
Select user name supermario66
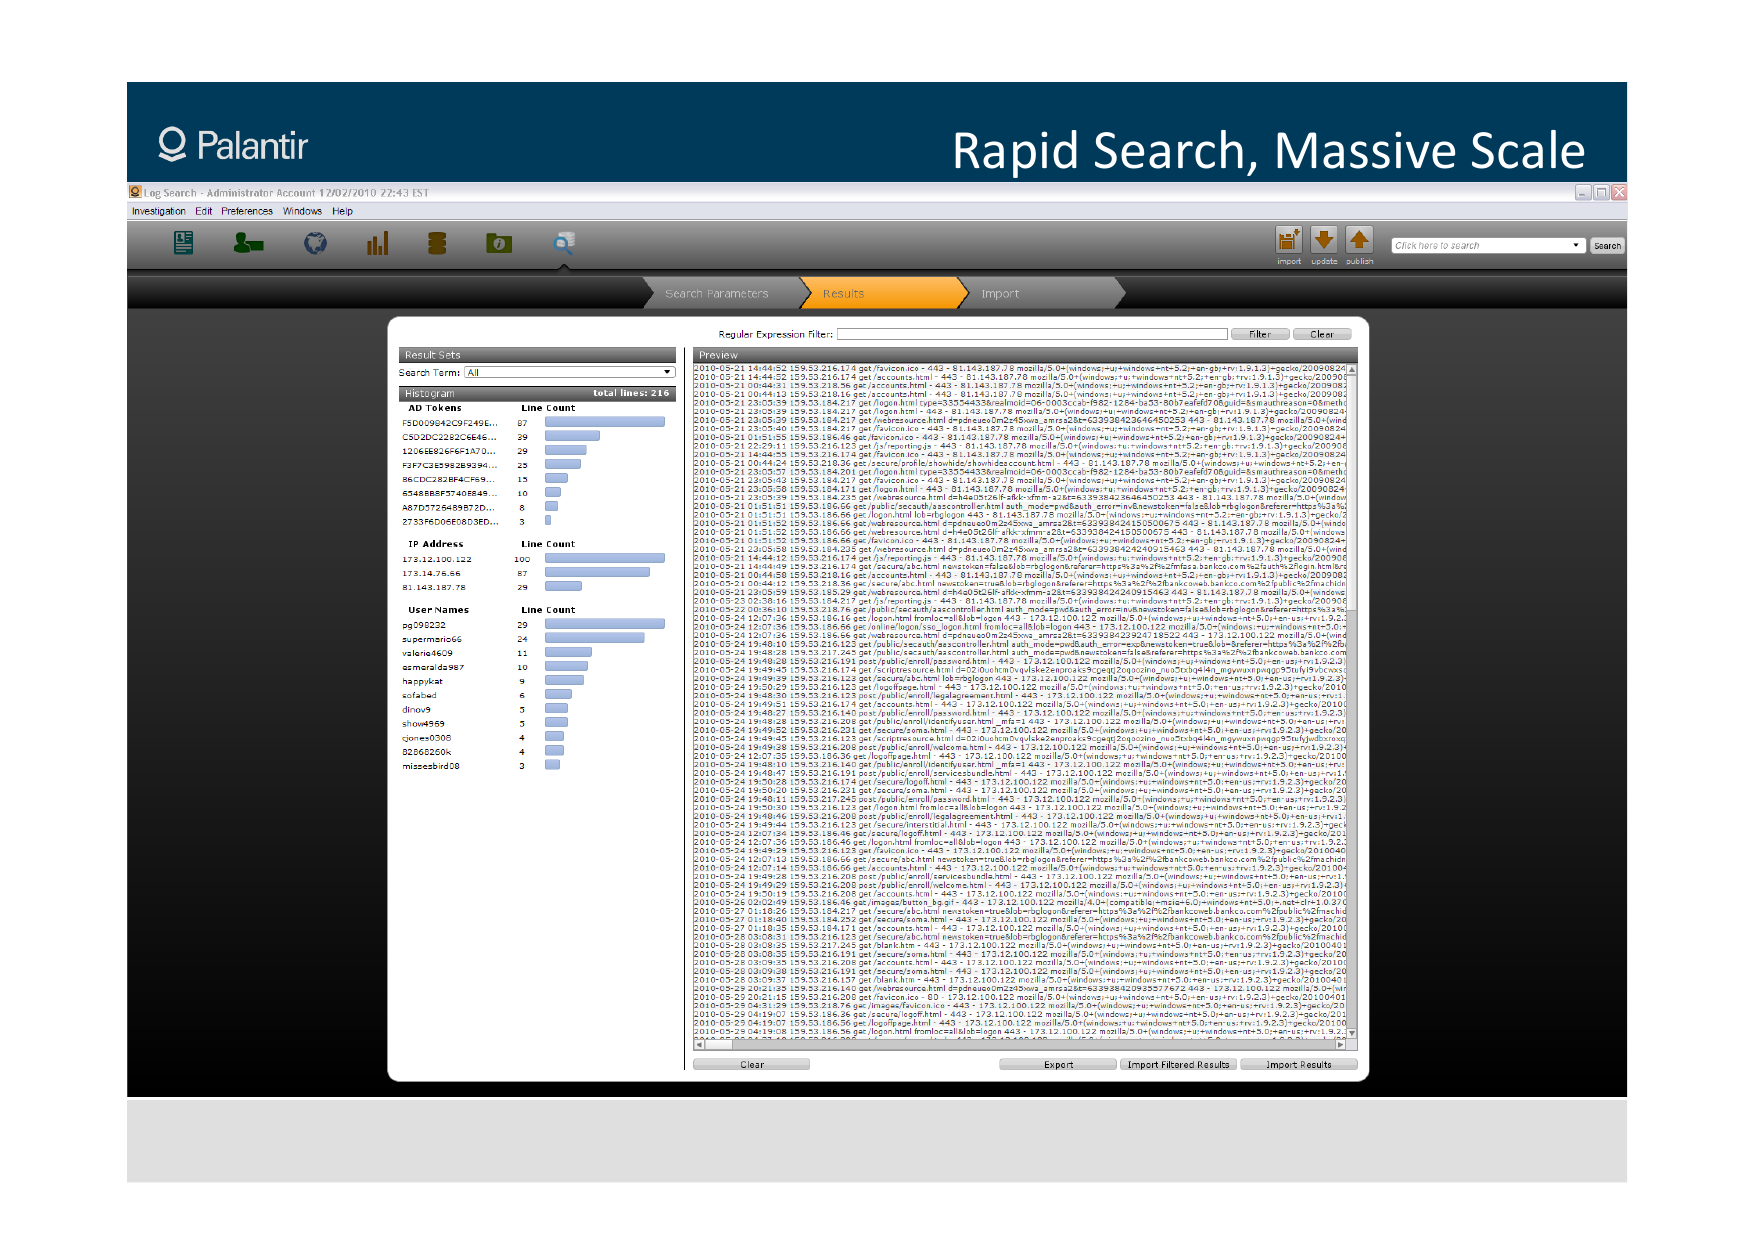click(x=432, y=639)
